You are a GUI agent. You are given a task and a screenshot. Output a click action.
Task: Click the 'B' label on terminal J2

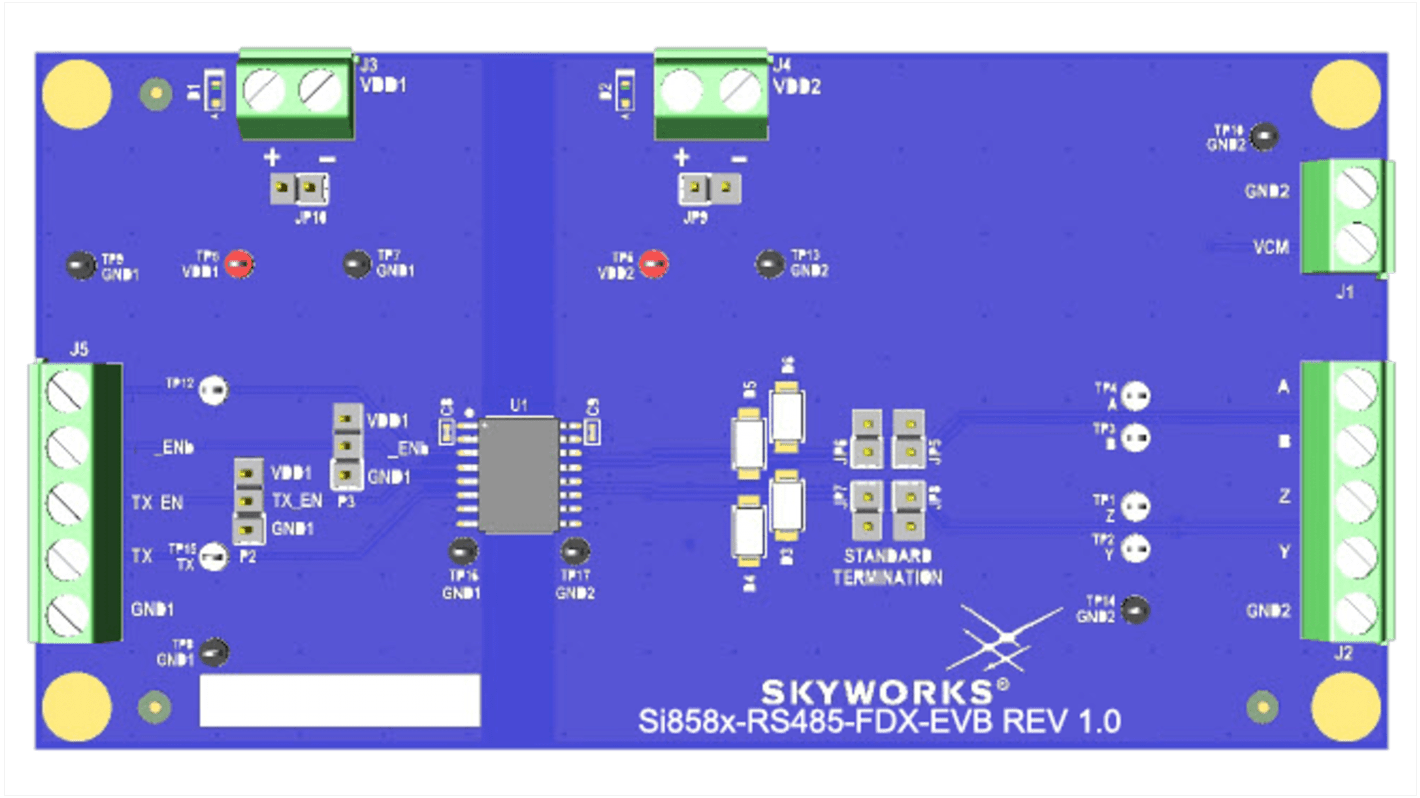tap(1283, 441)
